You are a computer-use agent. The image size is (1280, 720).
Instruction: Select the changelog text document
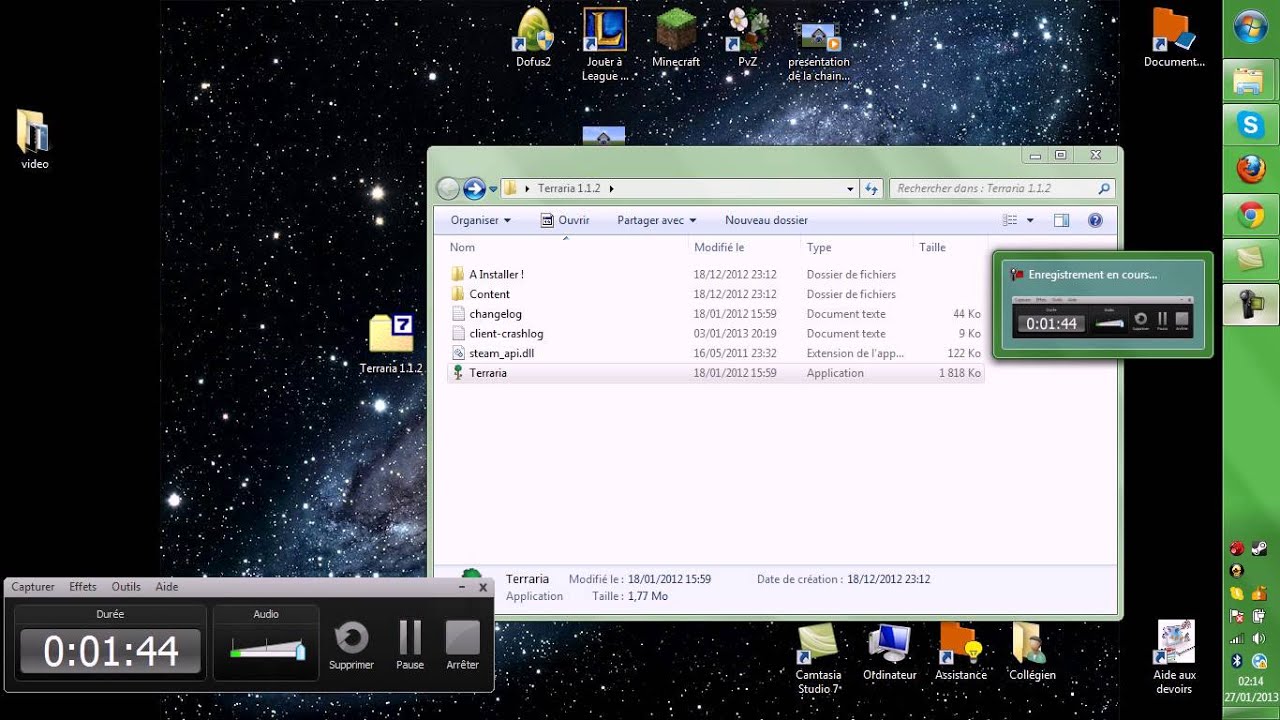(714, 314)
